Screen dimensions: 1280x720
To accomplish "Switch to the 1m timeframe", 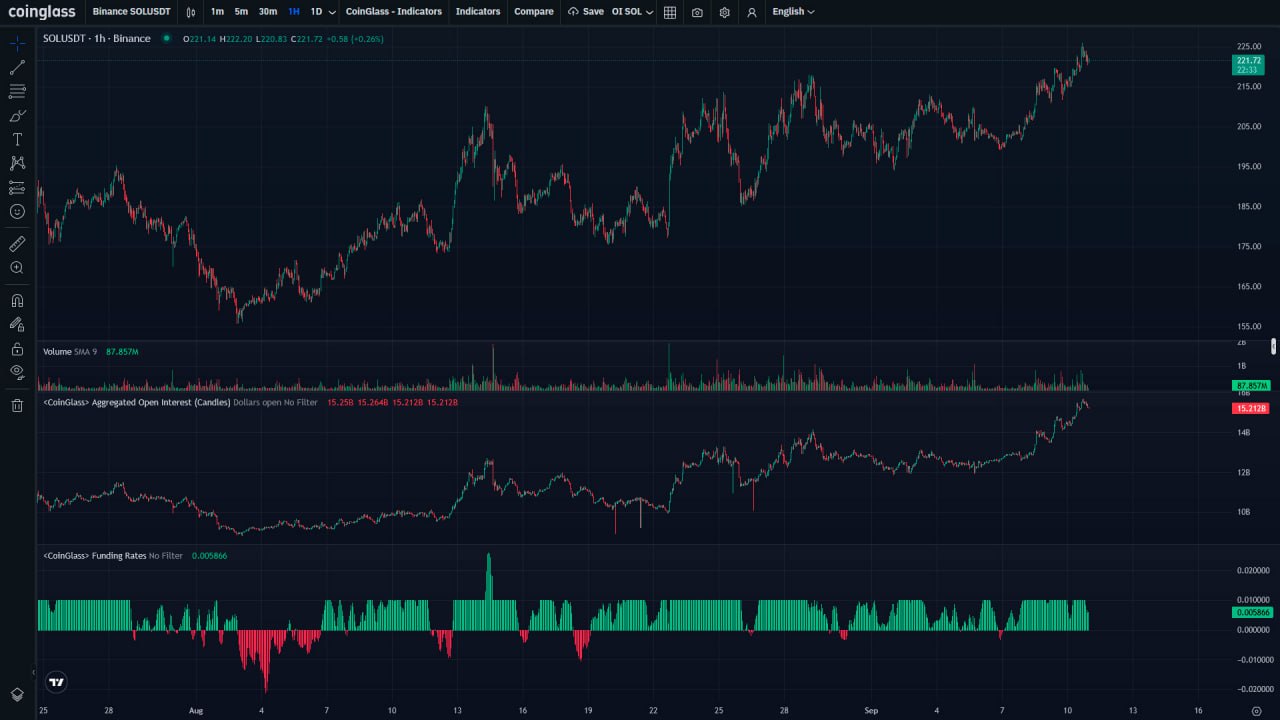I will tap(217, 12).
